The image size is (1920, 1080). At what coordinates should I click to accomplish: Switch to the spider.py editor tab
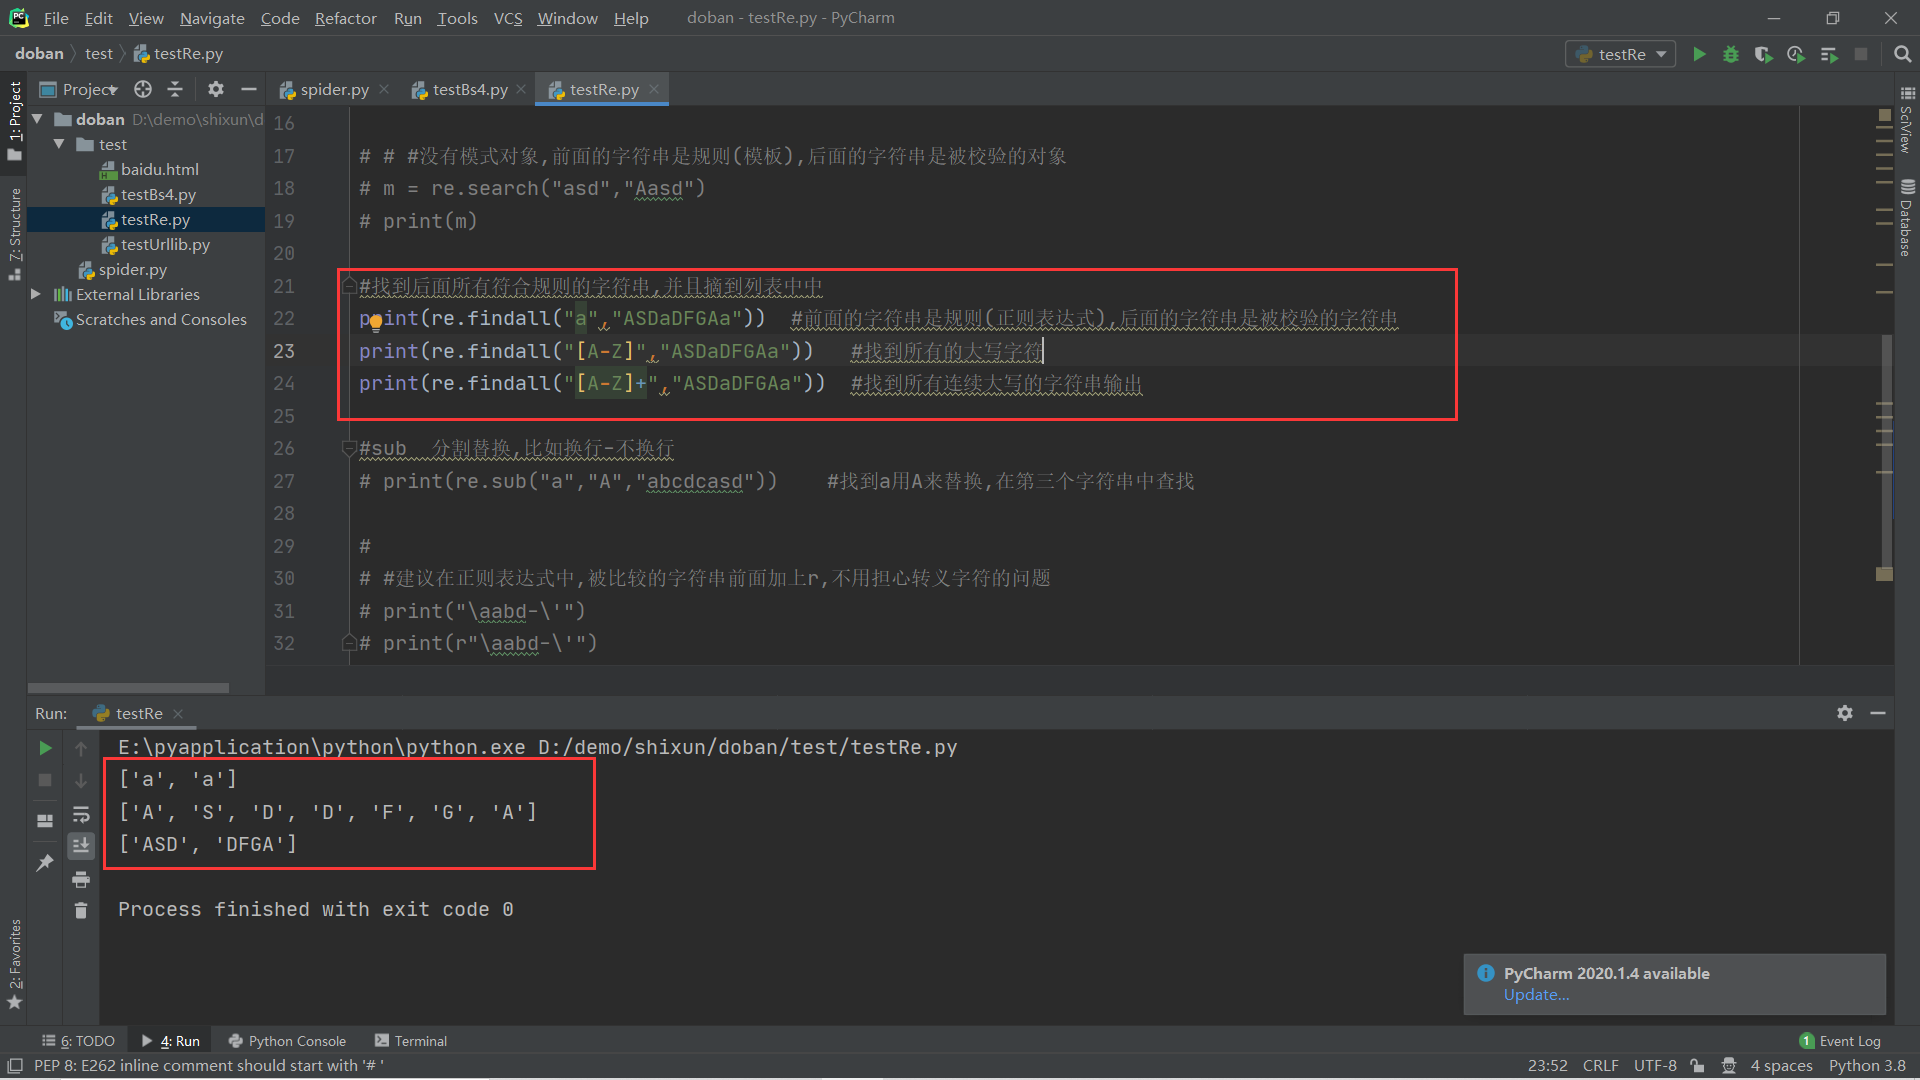coord(334,89)
